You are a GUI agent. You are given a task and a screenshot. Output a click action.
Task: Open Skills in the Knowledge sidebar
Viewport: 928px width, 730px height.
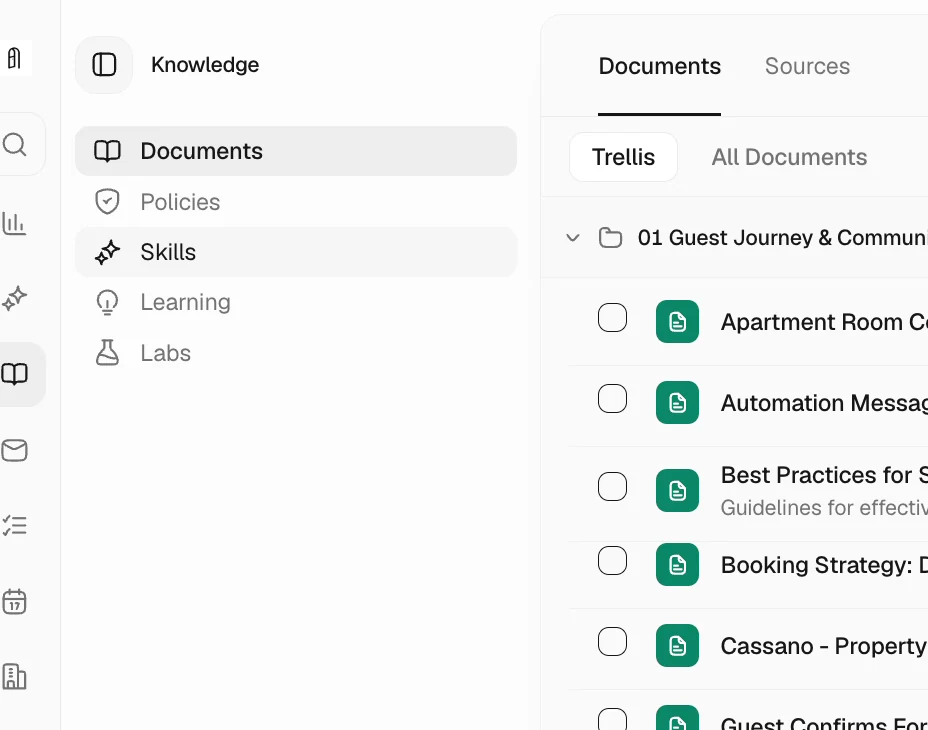point(296,252)
